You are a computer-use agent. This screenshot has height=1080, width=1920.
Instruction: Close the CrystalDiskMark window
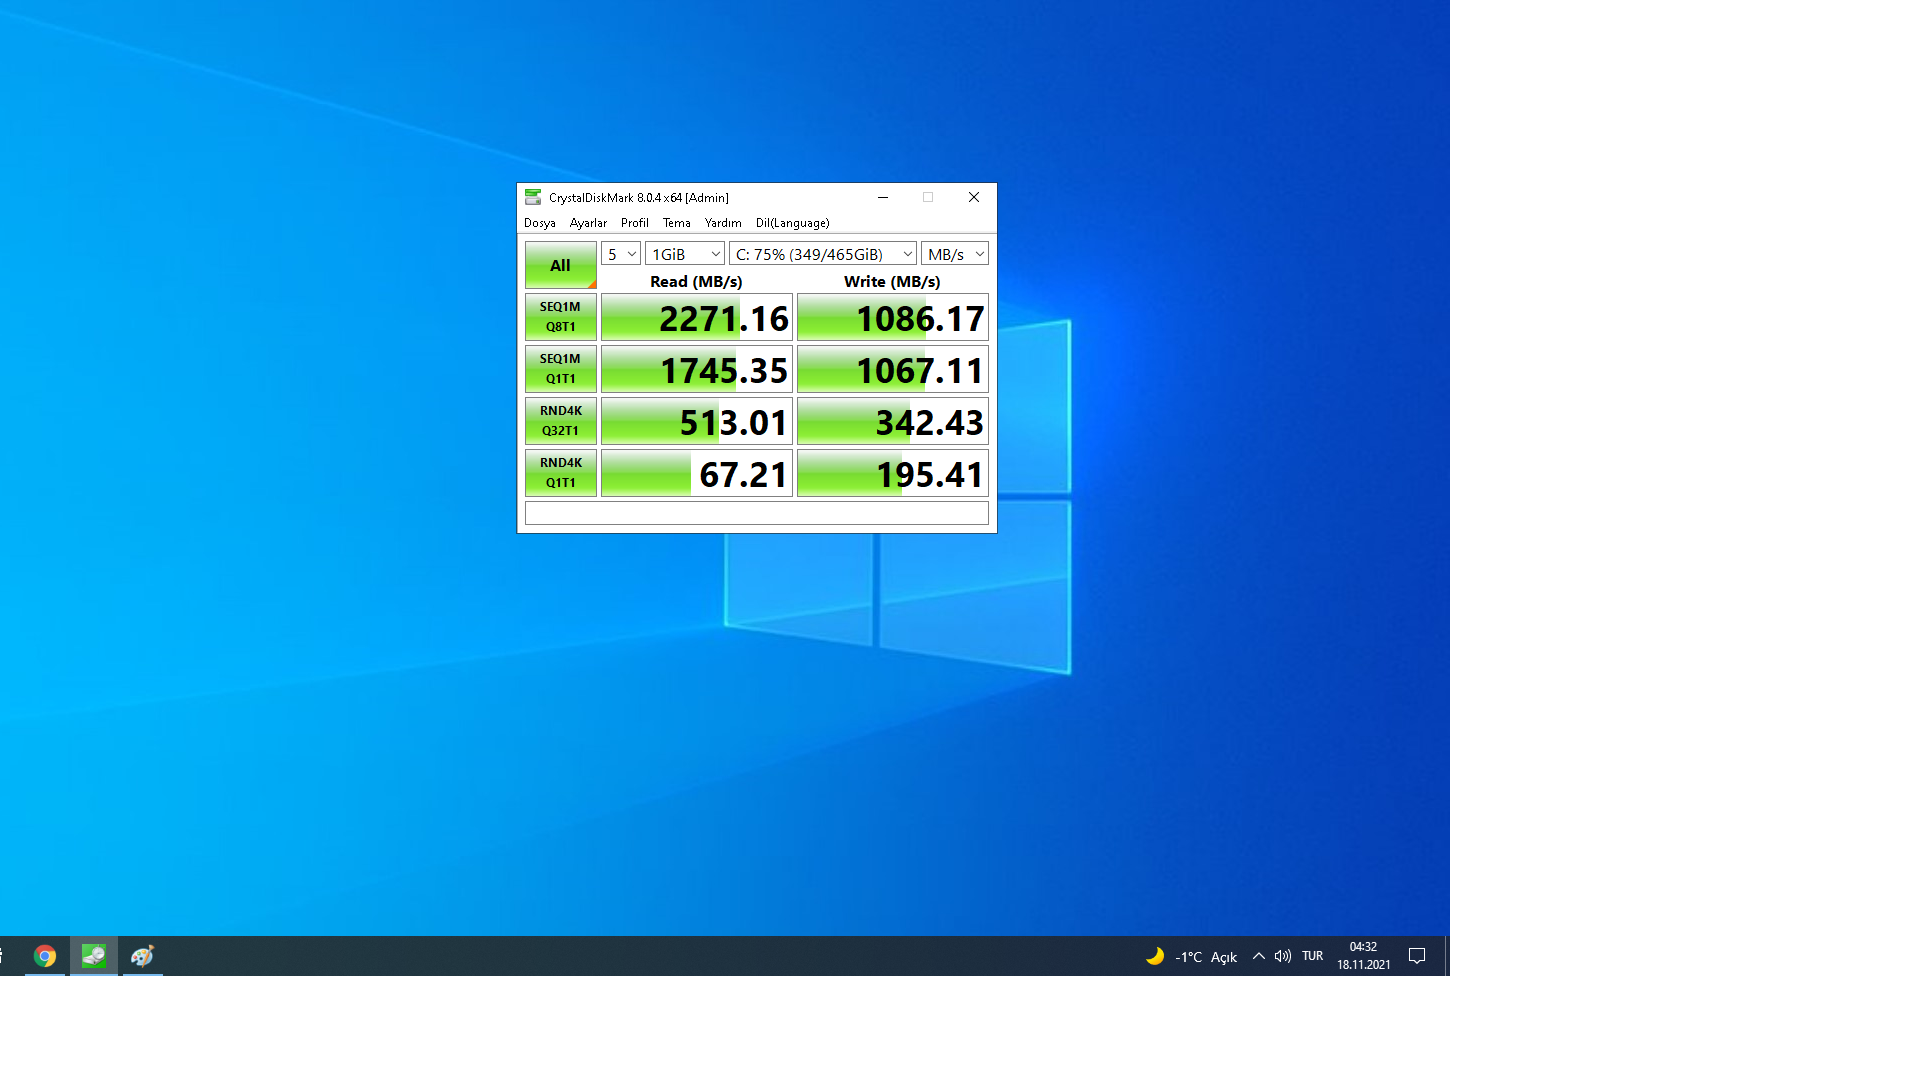click(974, 197)
